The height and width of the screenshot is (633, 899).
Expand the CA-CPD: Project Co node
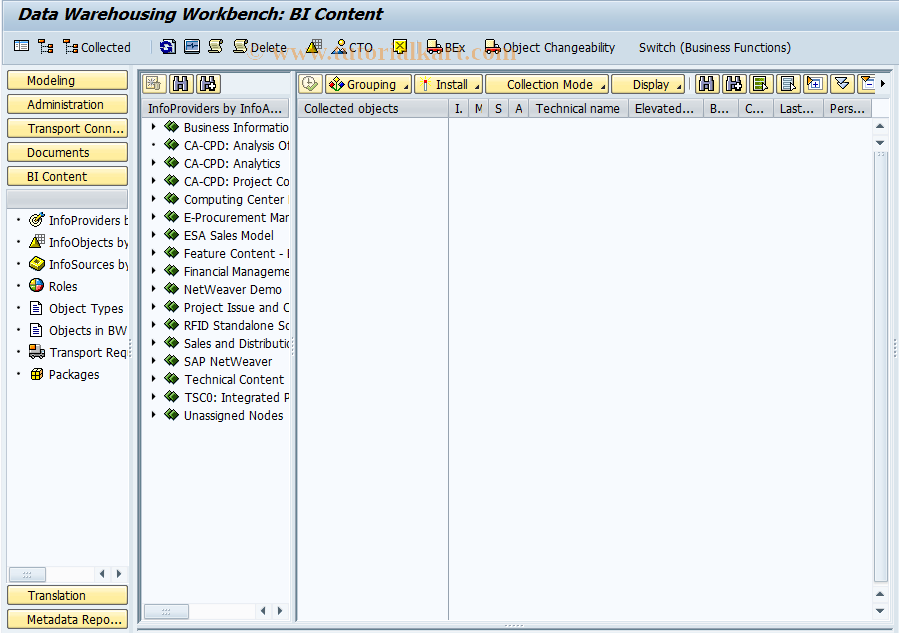[153, 181]
